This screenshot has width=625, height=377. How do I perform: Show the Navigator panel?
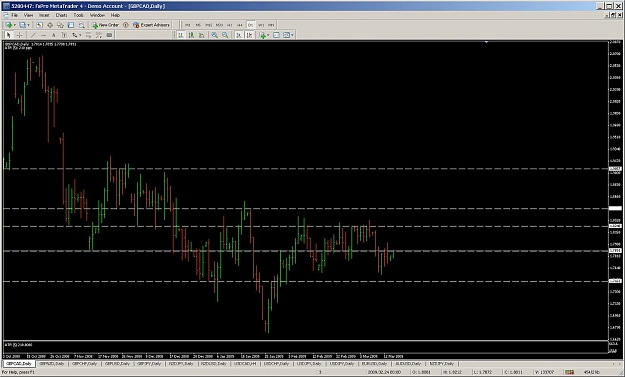click(60, 25)
